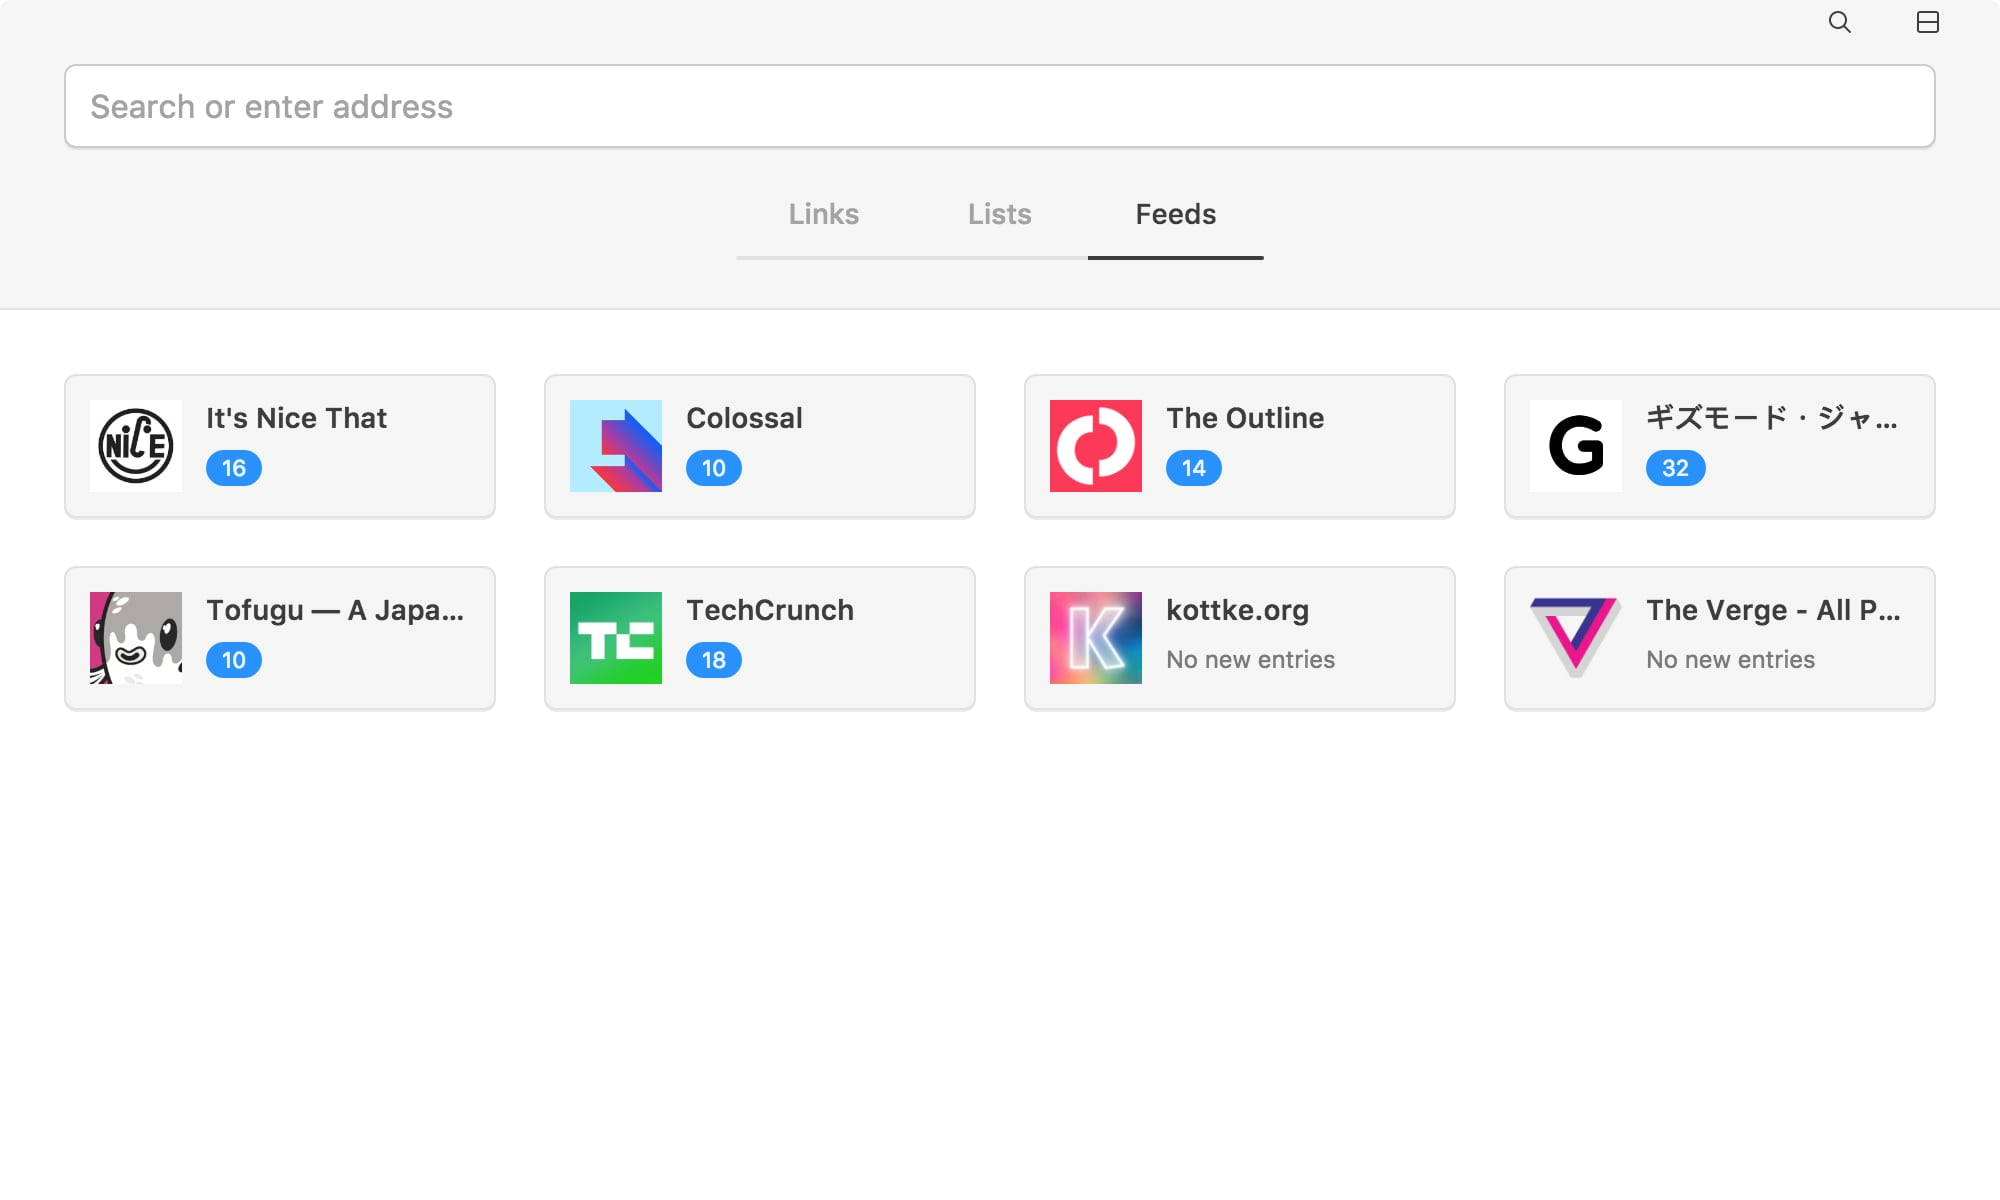The width and height of the screenshot is (2000, 1200).
Task: Click the Gizmodo G logo
Action: [1576, 446]
